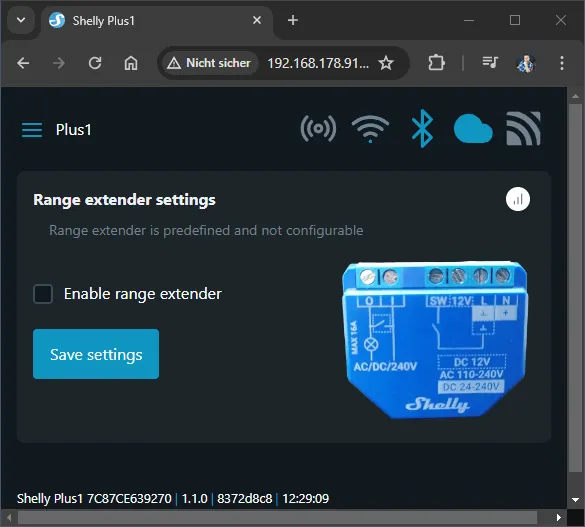Click the browser forward arrow
Image resolution: width=585 pixels, height=527 pixels.
59,63
